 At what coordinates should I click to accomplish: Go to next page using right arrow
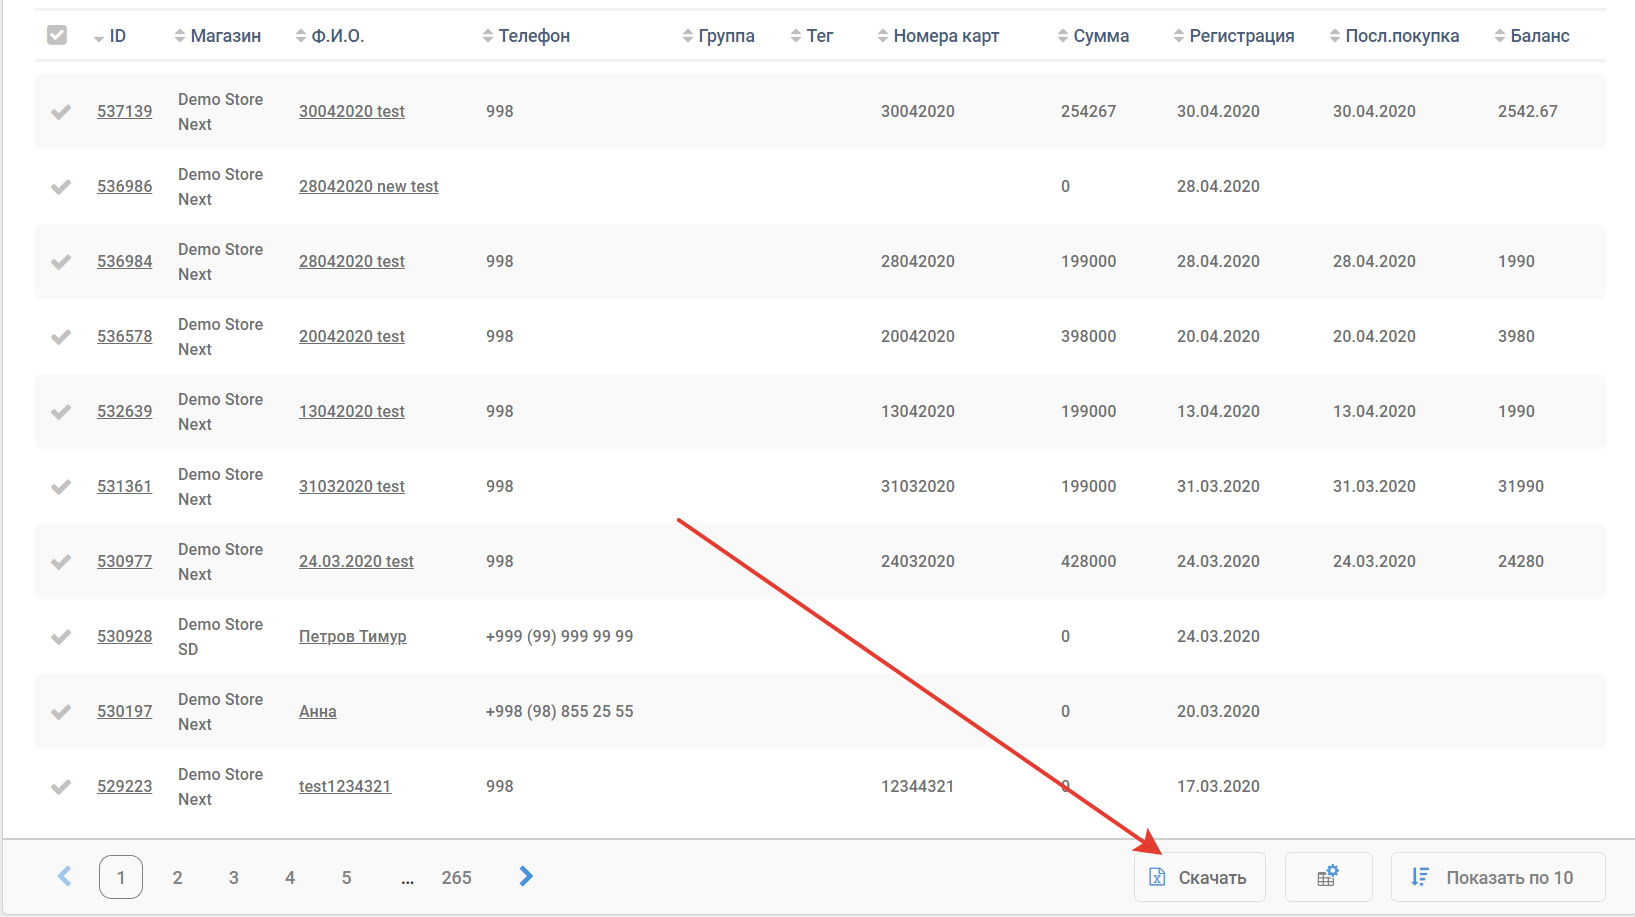pyautogui.click(x=526, y=877)
